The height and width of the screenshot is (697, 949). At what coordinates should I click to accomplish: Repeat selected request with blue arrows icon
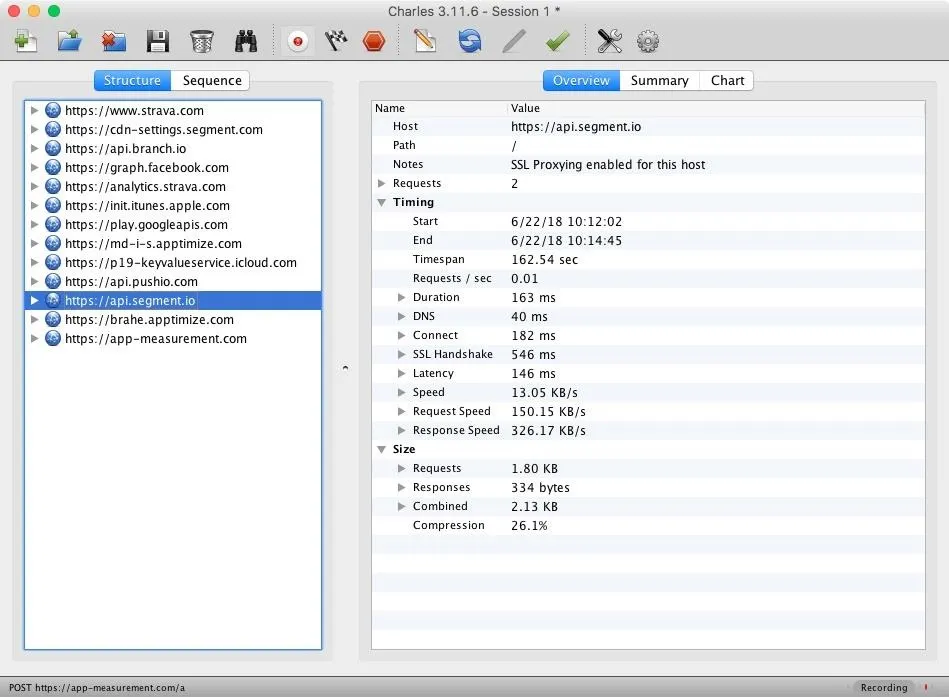[x=470, y=41]
